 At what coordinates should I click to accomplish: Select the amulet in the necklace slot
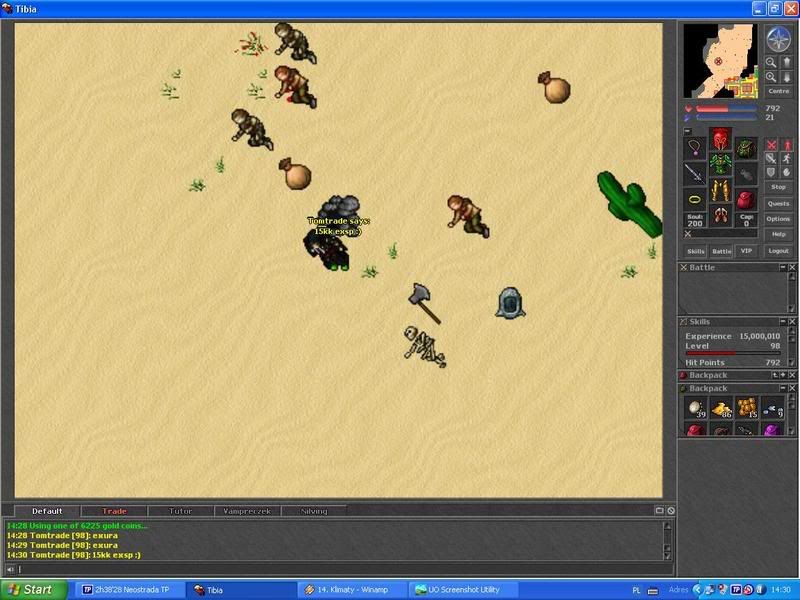point(694,148)
